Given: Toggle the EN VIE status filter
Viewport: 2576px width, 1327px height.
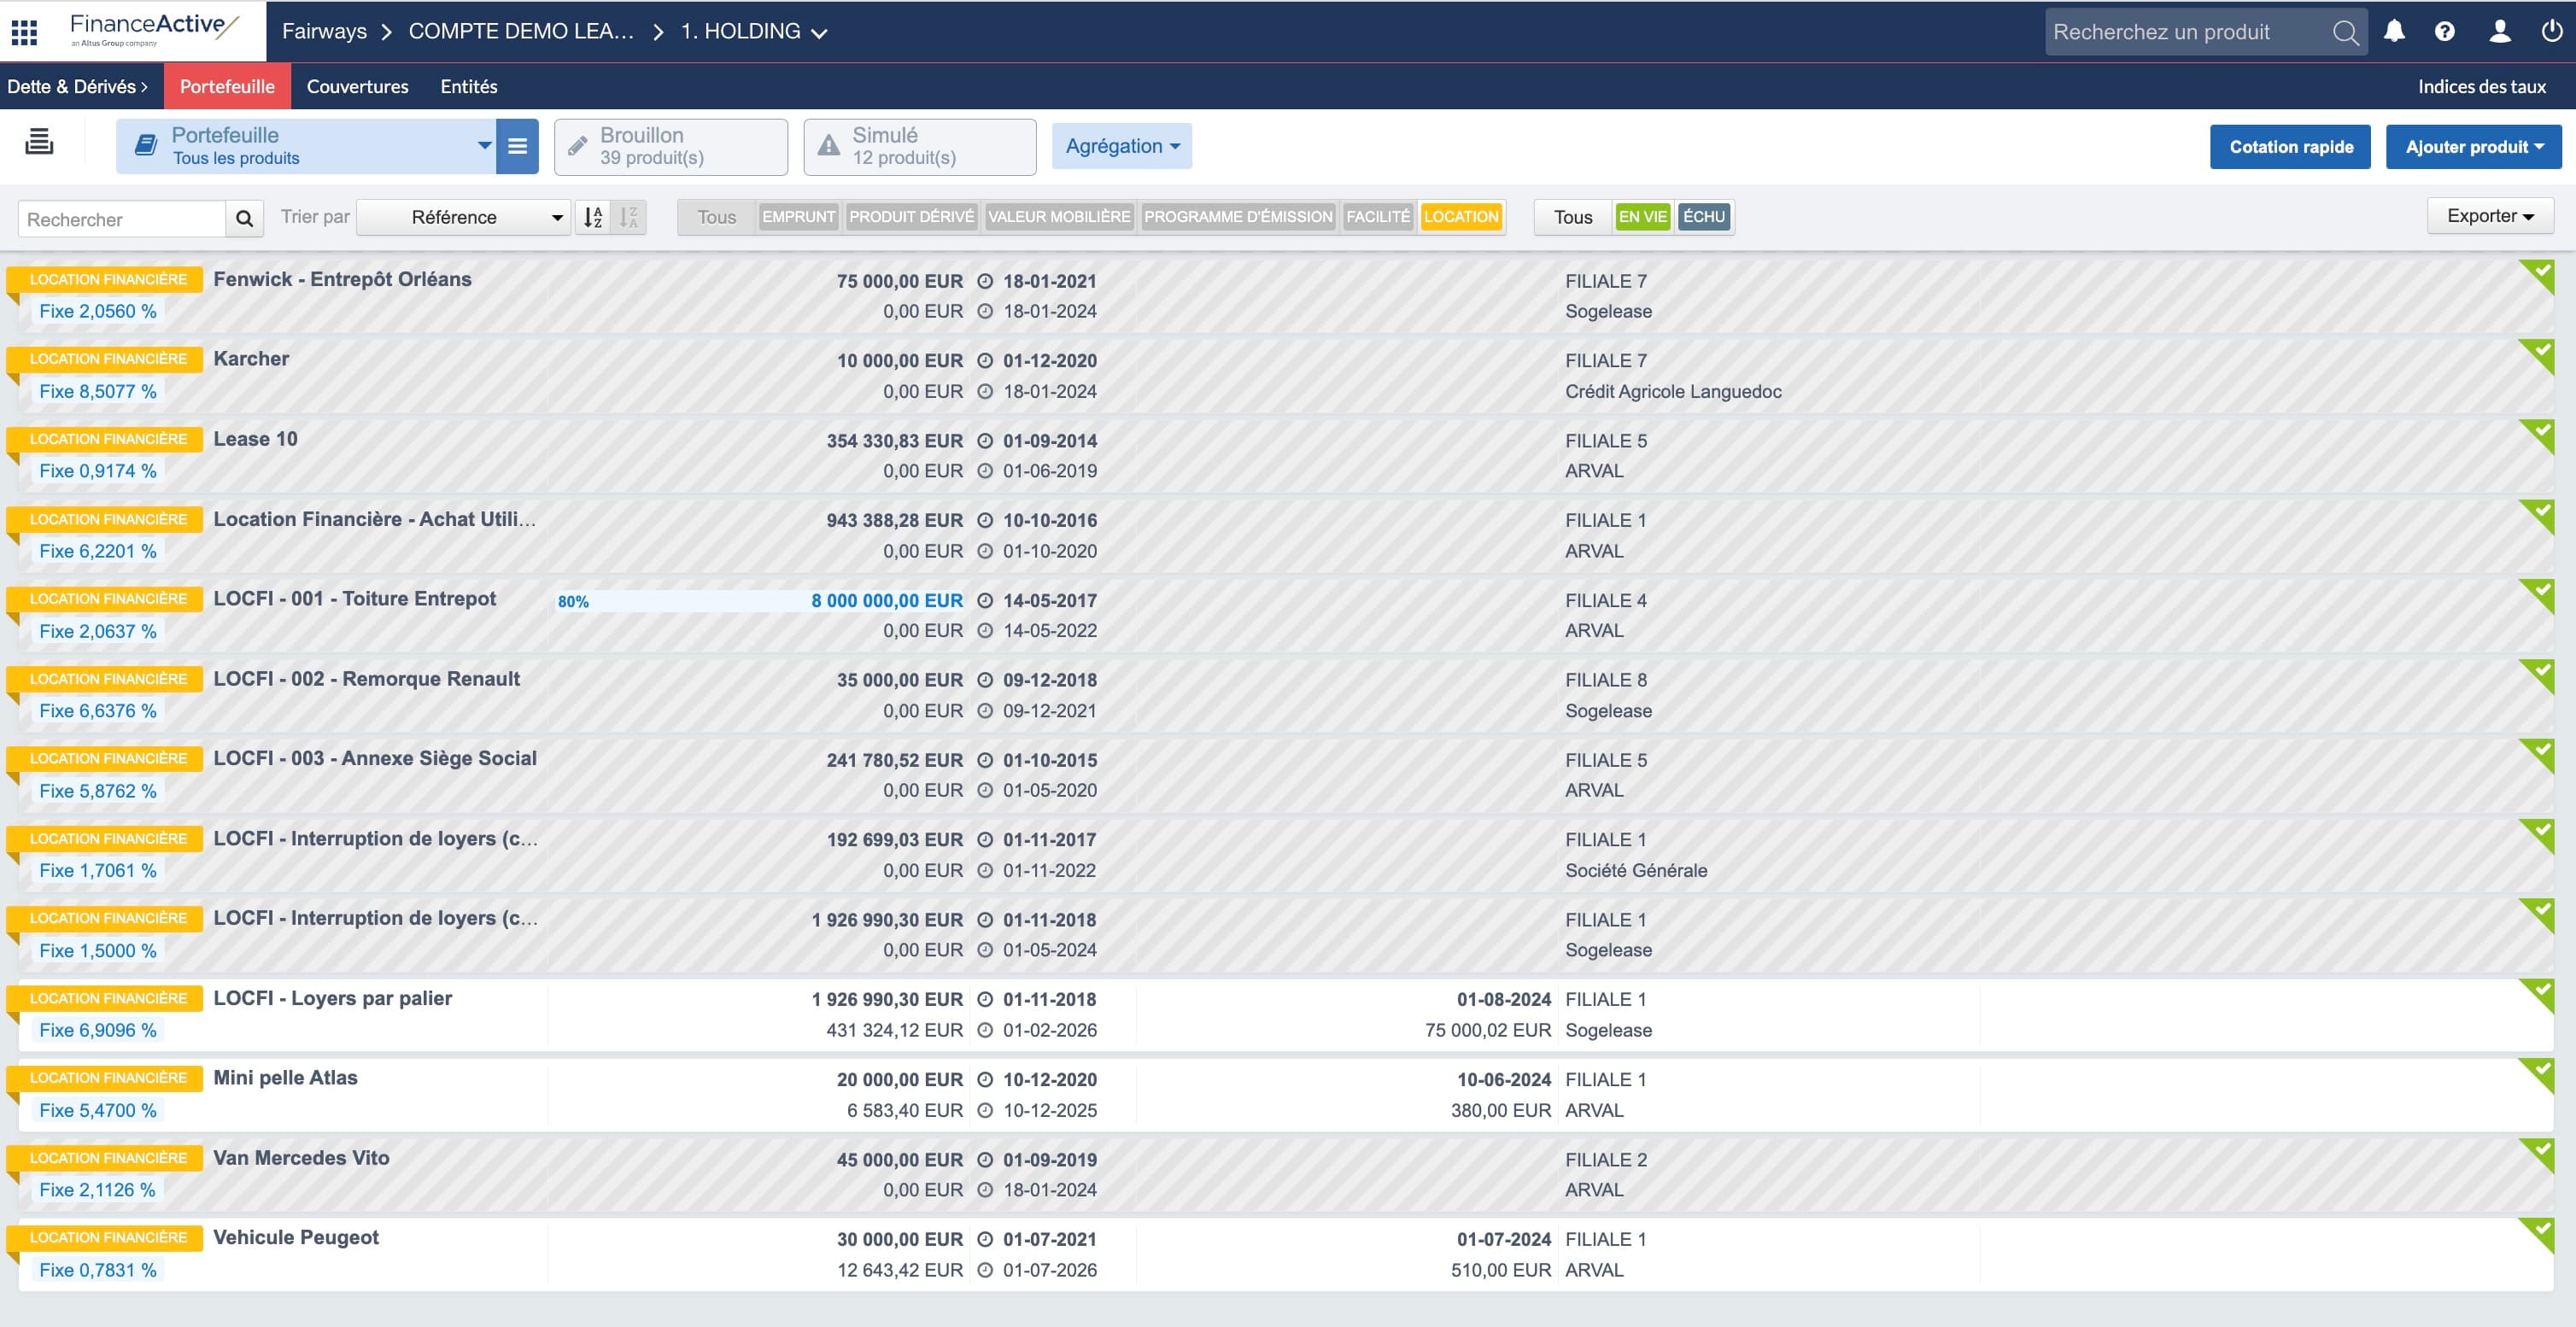Looking at the screenshot, I should 1642,217.
